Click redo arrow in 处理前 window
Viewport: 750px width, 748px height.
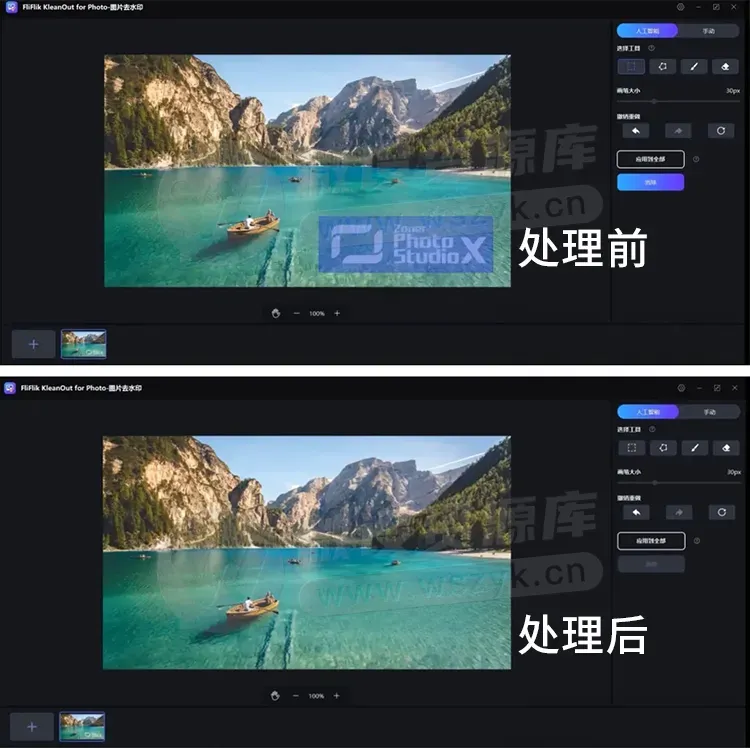(678, 131)
